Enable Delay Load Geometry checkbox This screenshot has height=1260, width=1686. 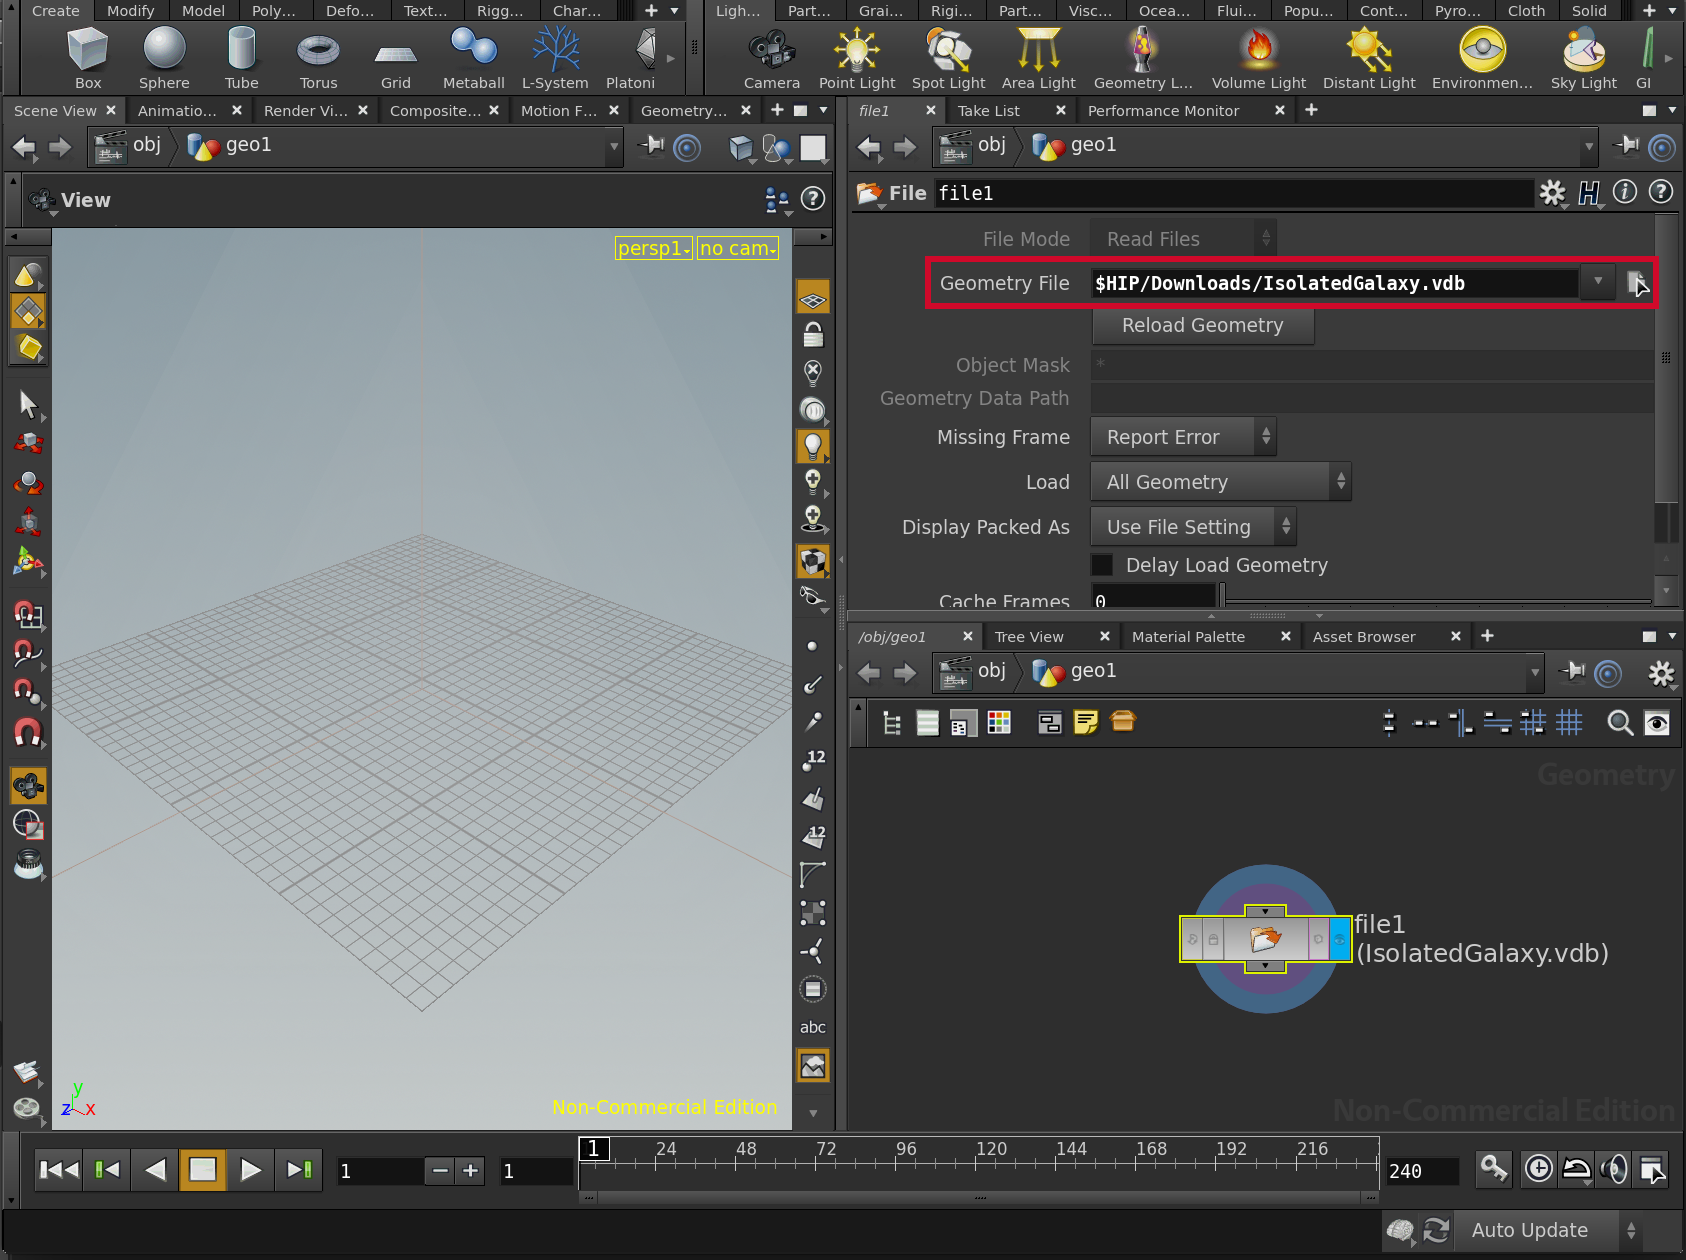1102,565
